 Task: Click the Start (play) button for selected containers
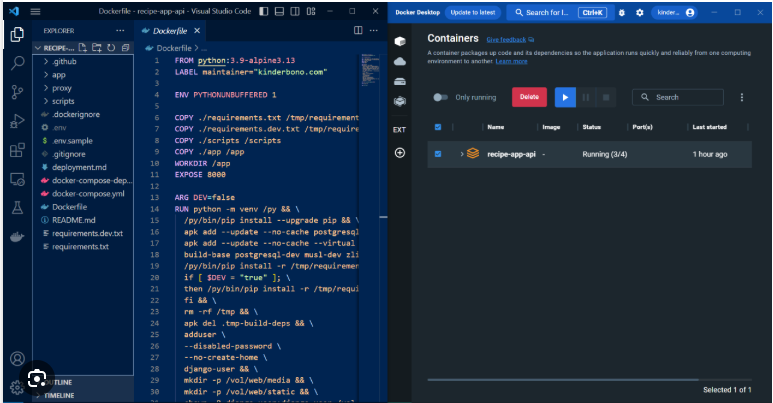564,97
